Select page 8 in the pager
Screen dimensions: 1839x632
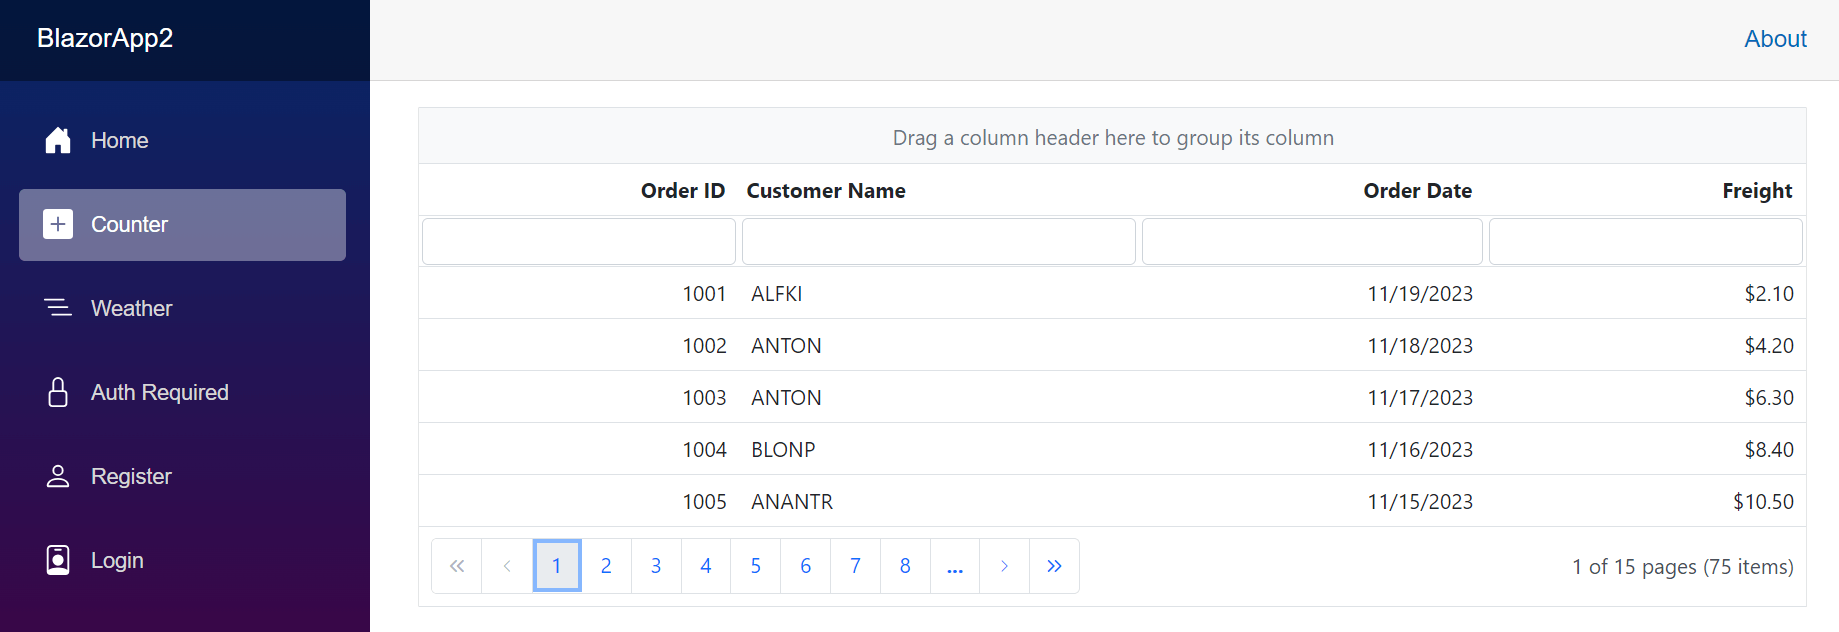905,566
